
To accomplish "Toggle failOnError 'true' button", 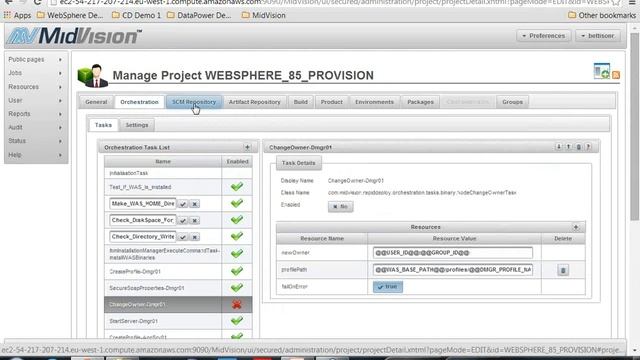I will coord(388,287).
